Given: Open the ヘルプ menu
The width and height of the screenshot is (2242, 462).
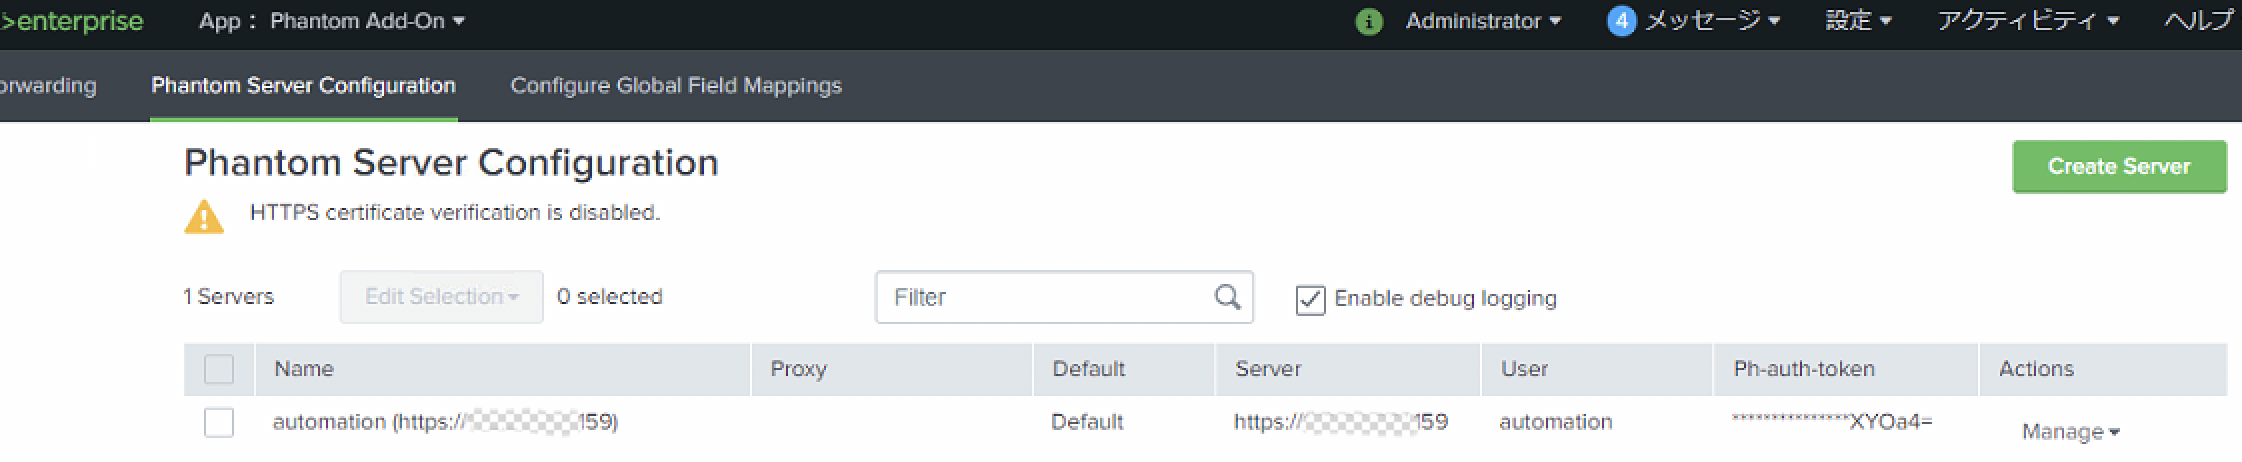Looking at the screenshot, I should (x=2198, y=21).
